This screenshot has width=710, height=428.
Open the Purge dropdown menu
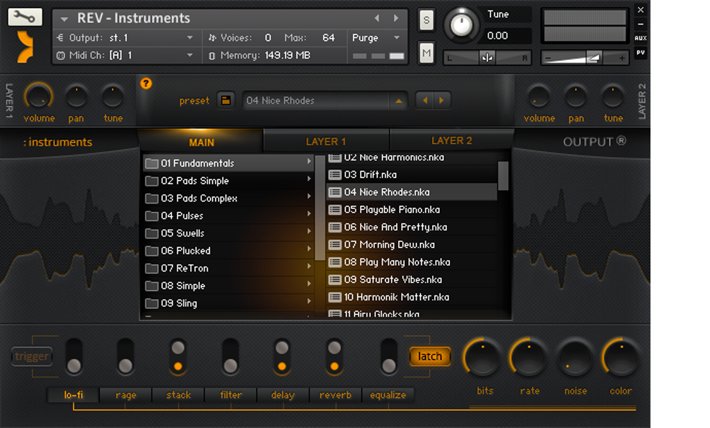pyautogui.click(x=377, y=37)
